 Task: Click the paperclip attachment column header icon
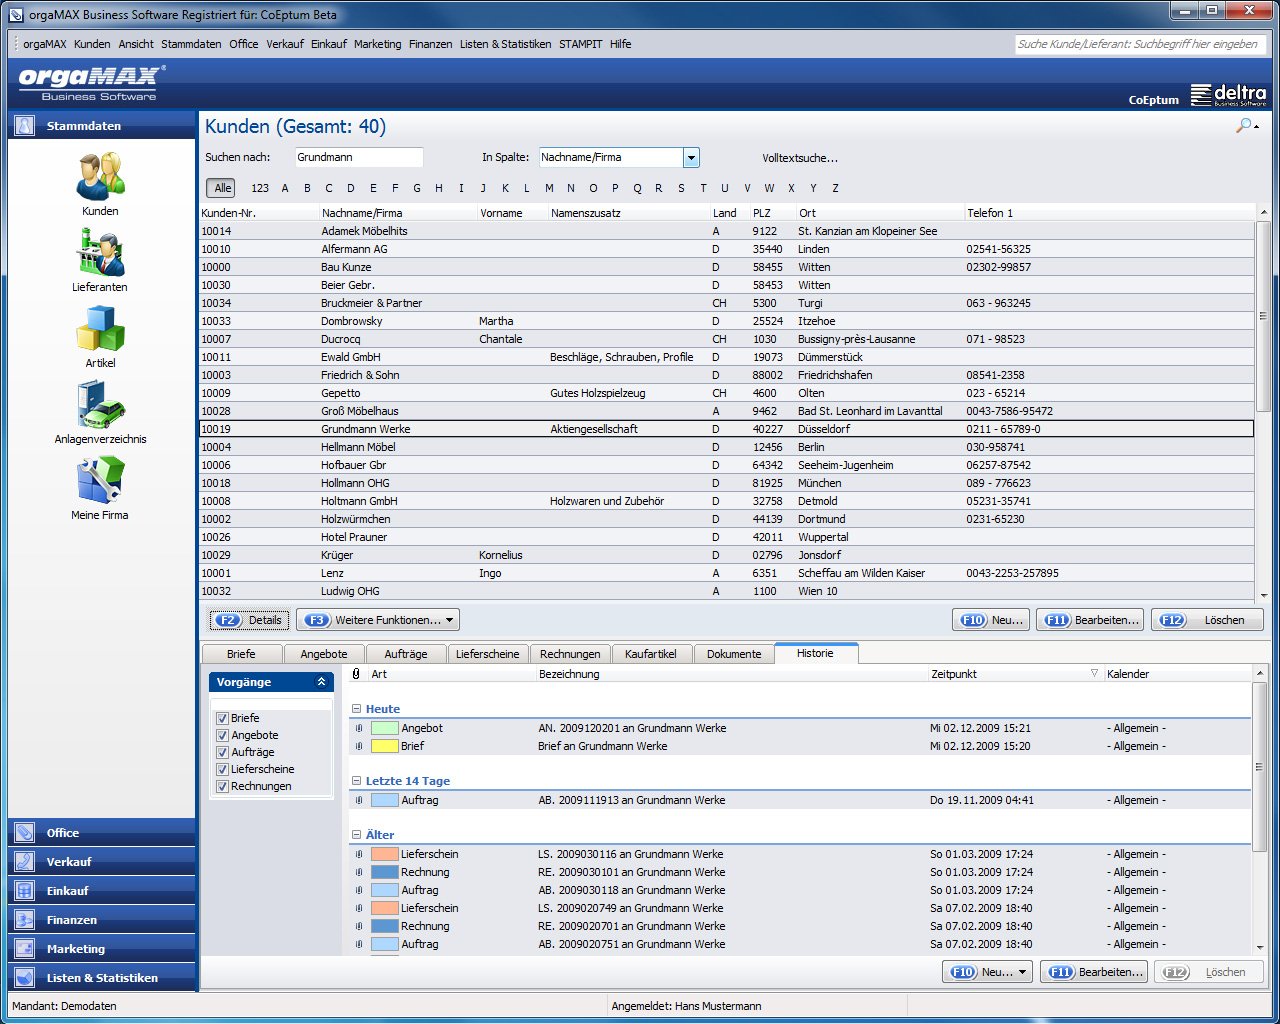tap(357, 674)
